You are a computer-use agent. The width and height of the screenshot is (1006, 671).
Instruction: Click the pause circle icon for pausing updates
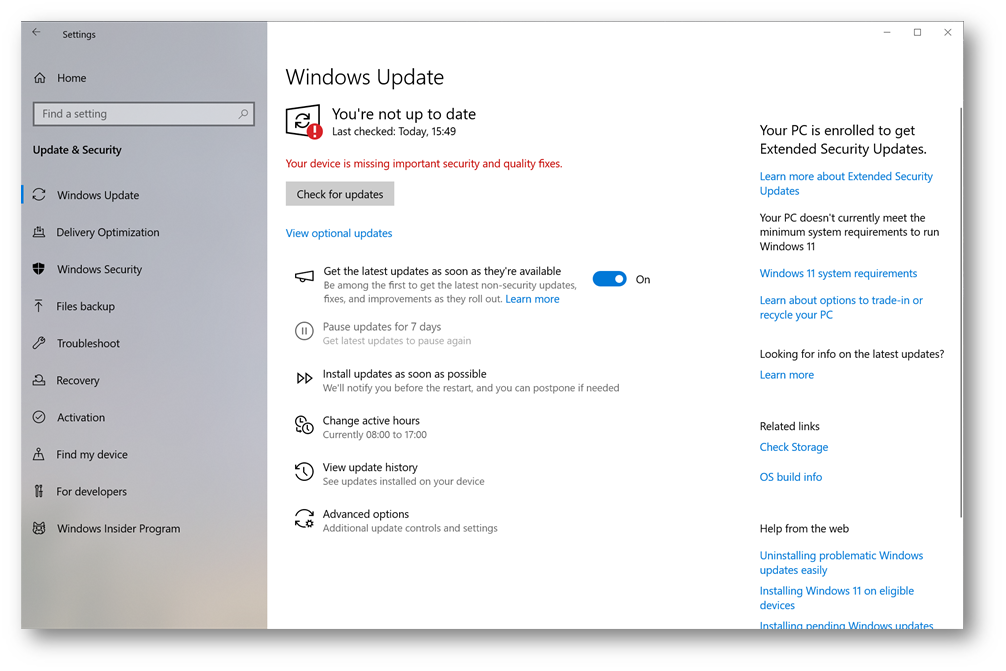[304, 331]
